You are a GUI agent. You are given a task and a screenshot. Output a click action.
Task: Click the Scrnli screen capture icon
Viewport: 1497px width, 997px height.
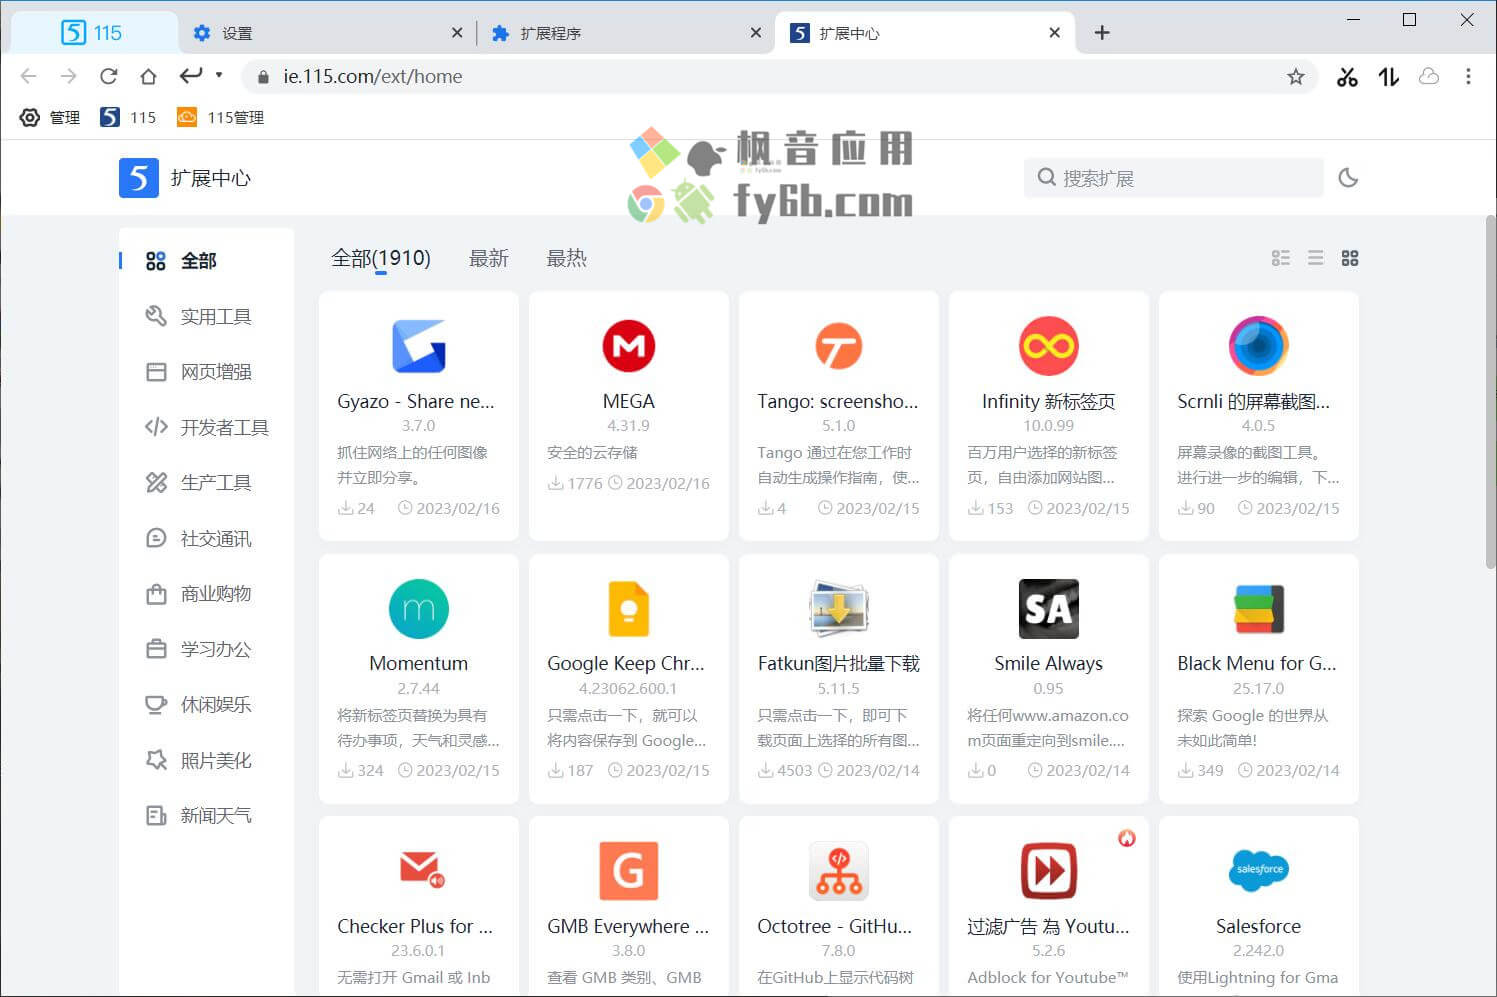coord(1258,346)
